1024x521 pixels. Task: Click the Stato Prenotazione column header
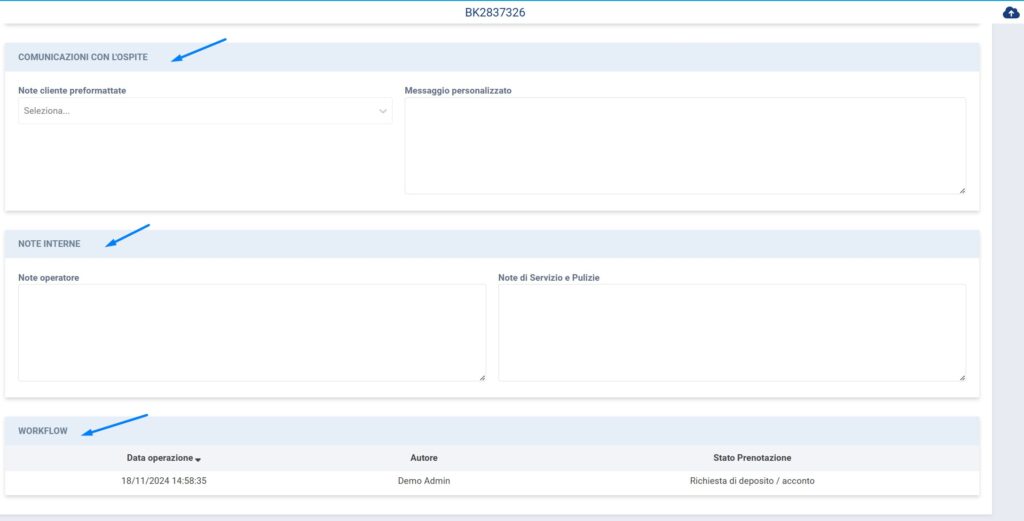752,458
